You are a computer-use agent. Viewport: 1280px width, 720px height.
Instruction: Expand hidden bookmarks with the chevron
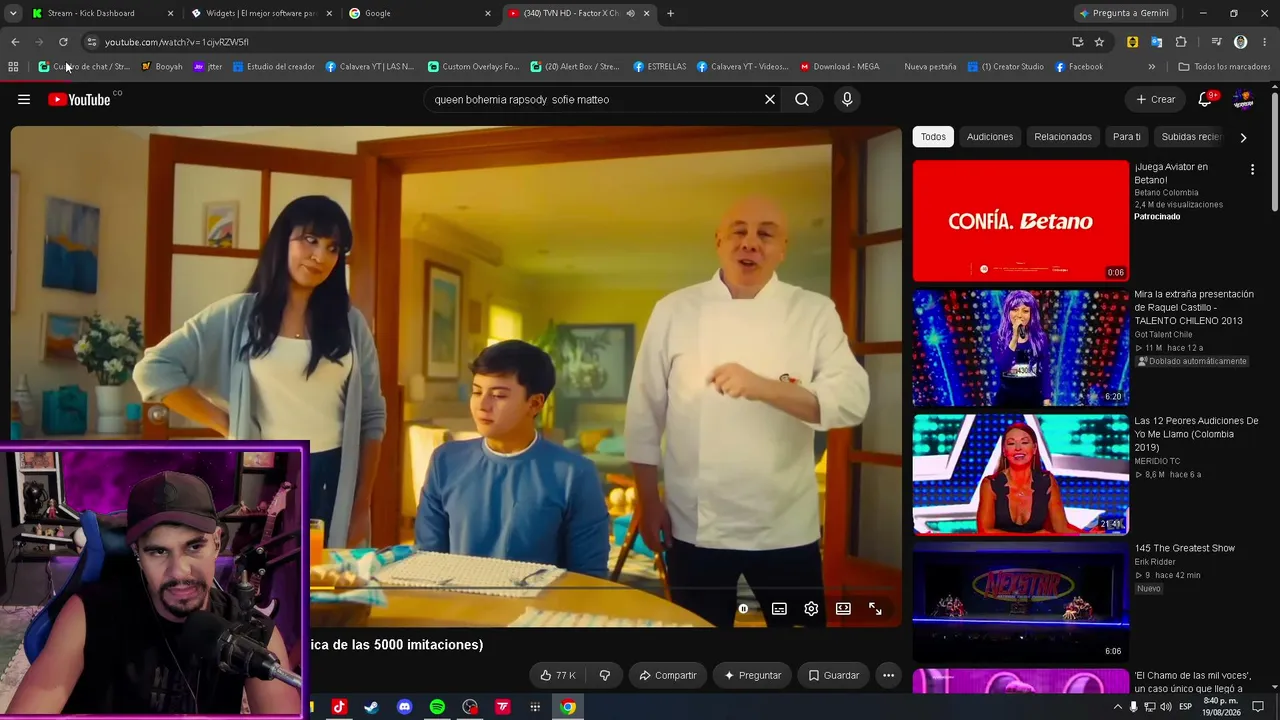point(1152,67)
